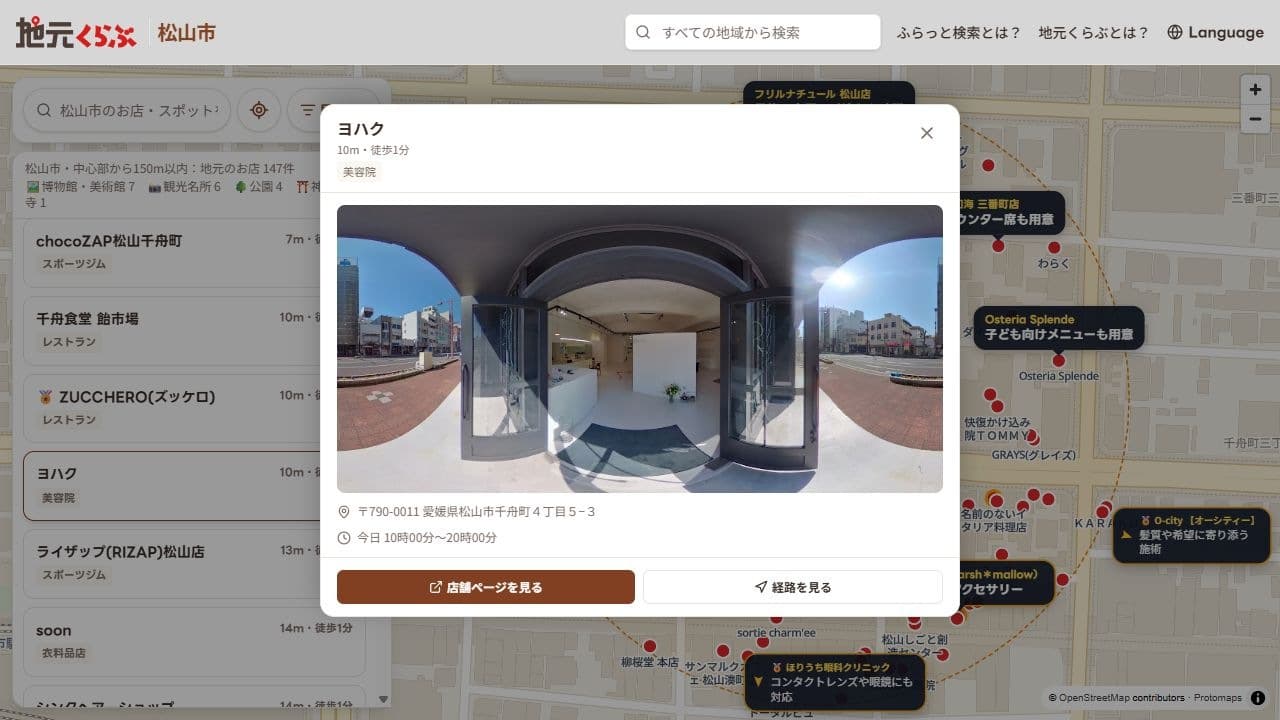
Task: Click the red marker above わらく
Action: pyautogui.click(x=1053, y=247)
